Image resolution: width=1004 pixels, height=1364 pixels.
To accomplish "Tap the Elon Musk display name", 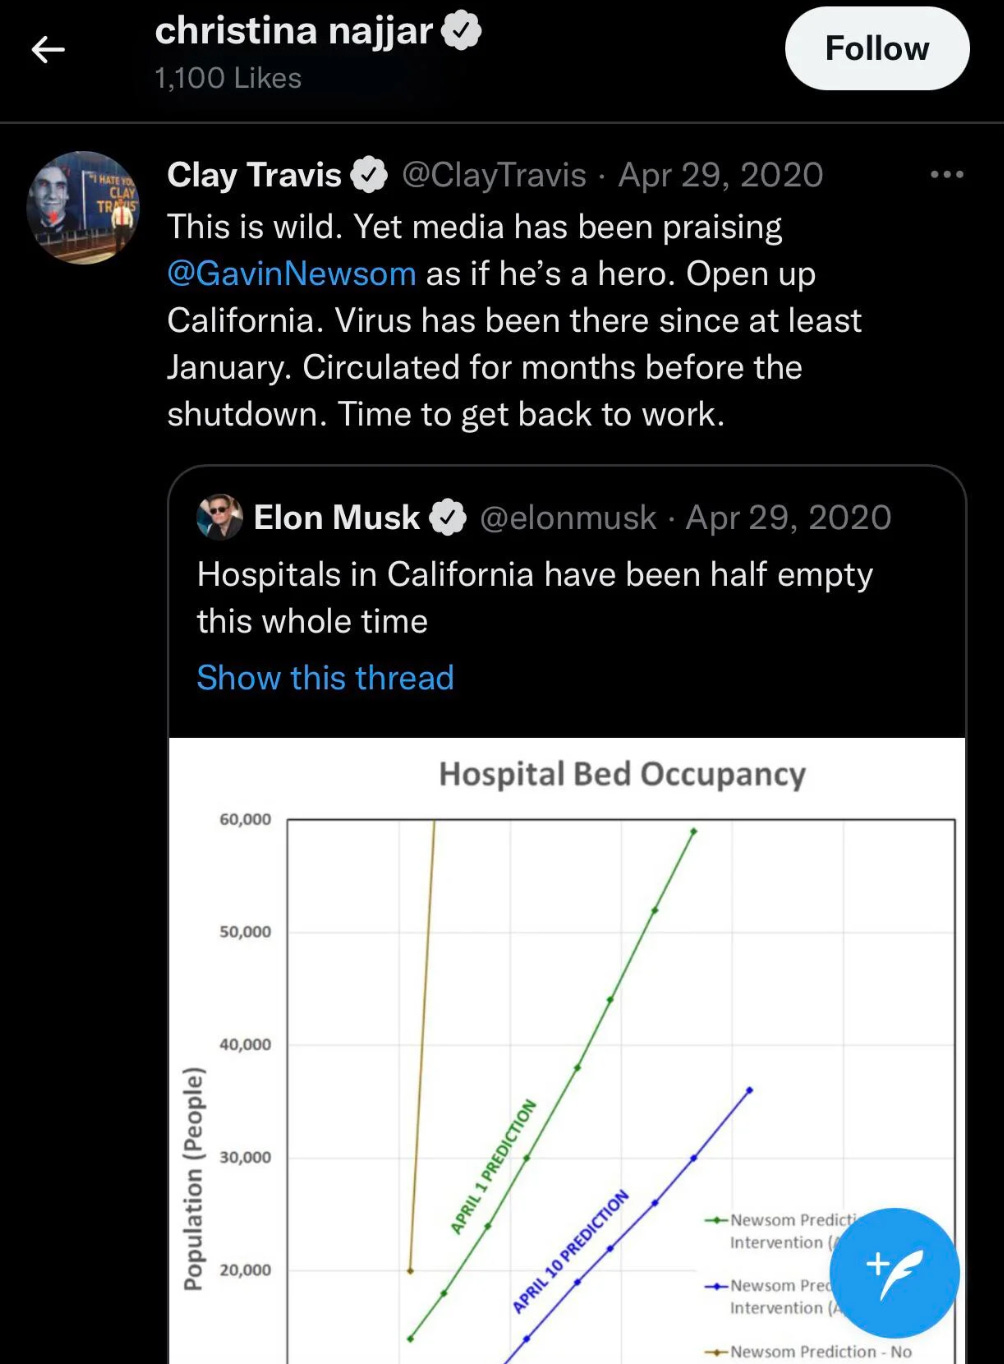I will tap(336, 518).
